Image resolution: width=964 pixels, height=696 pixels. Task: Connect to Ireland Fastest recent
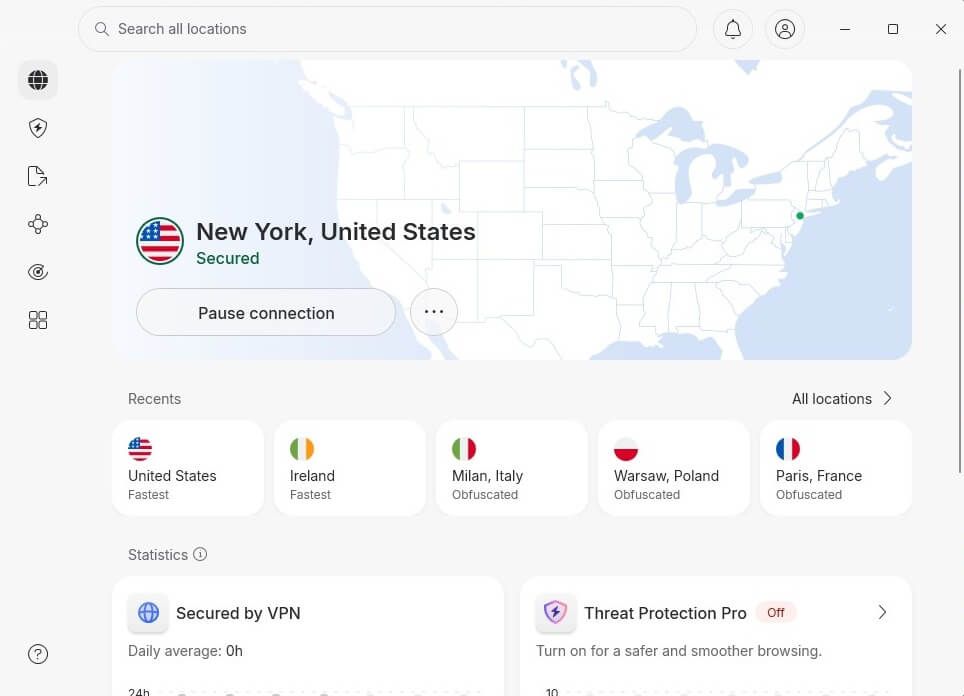pyautogui.click(x=350, y=468)
